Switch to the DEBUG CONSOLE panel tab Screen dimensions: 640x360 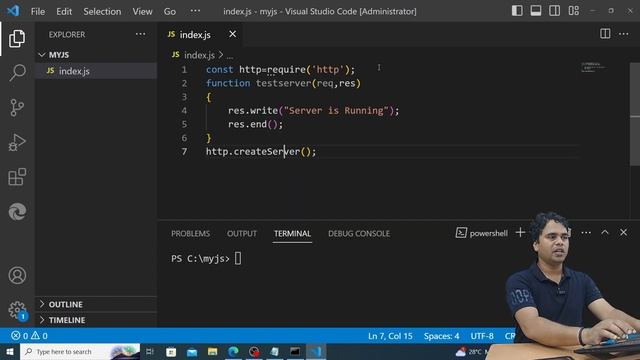[x=359, y=233]
